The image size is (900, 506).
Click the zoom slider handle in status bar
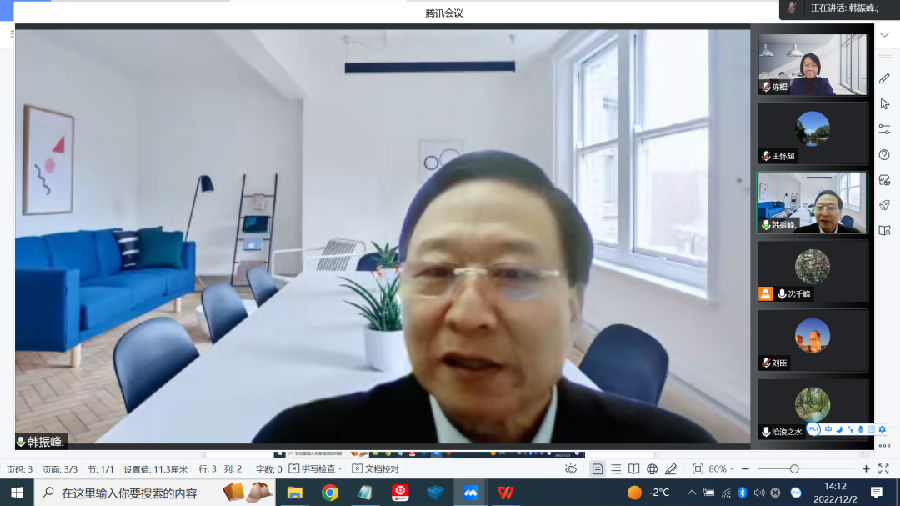[794, 468]
